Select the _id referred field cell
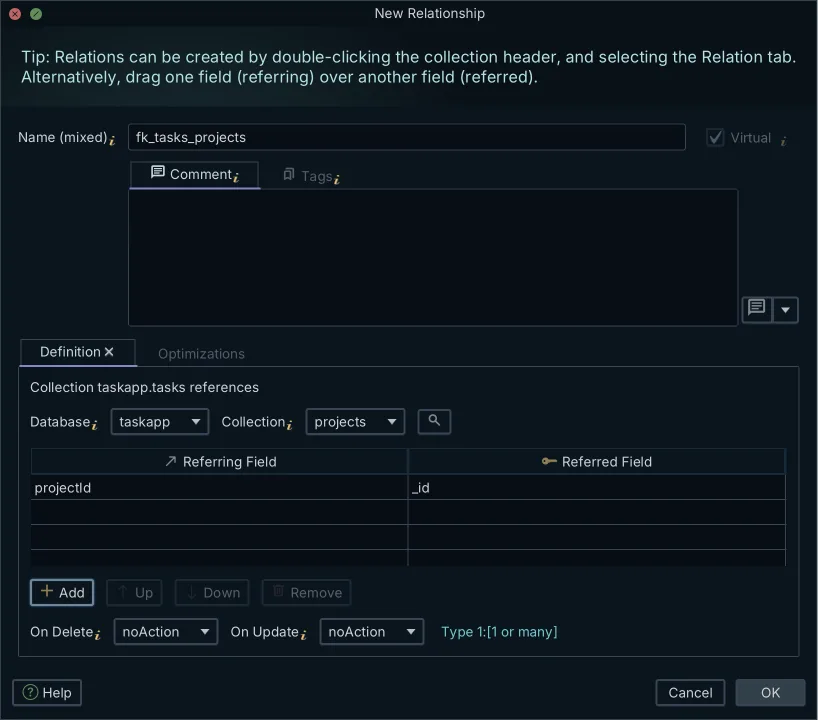 click(596, 487)
